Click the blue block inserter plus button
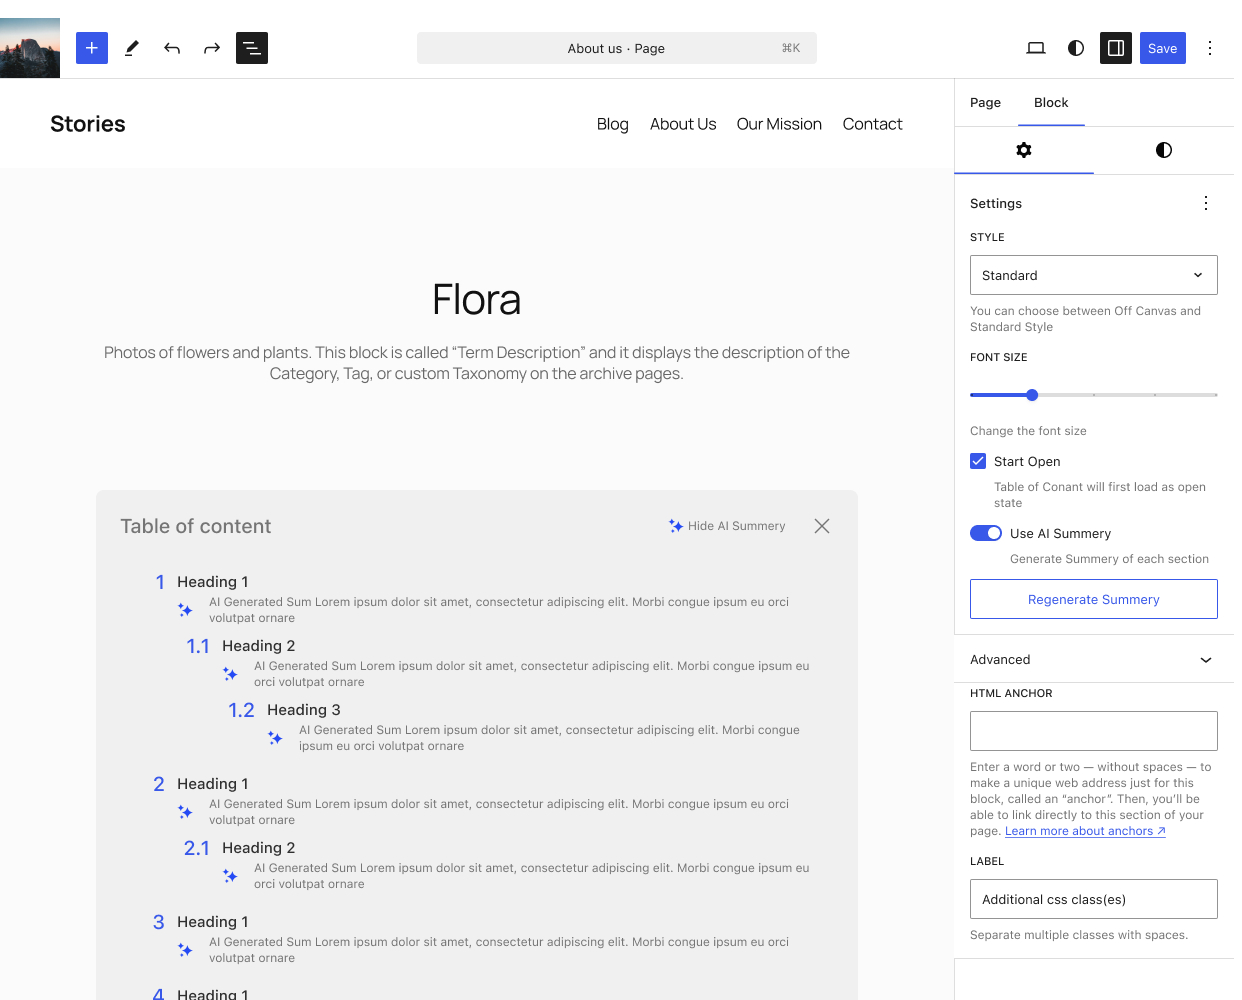The width and height of the screenshot is (1242, 1000). coord(92,48)
